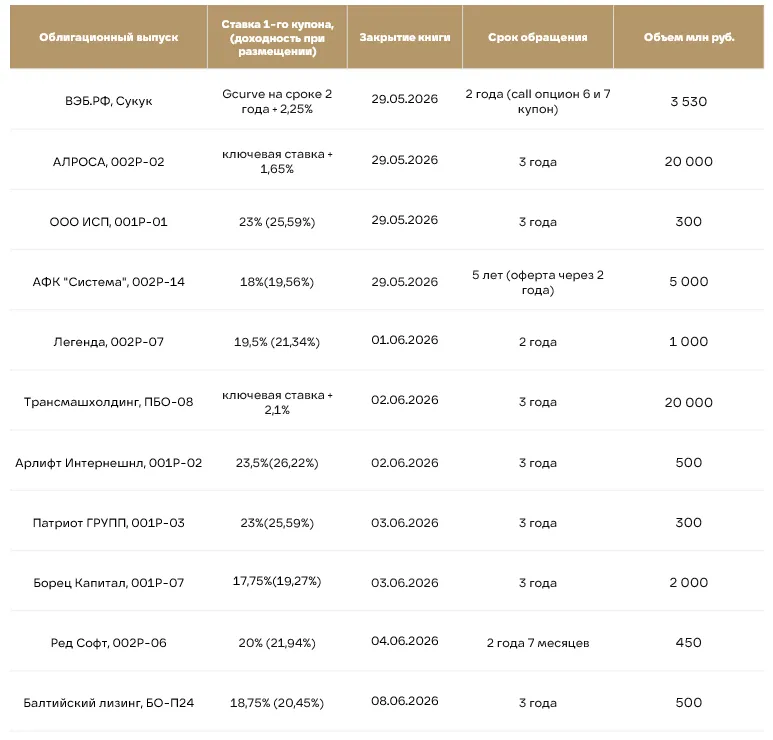This screenshot has width=773, height=740.
Task: Click the 'Ставка 1-го купона' column header
Action: [x=277, y=37]
